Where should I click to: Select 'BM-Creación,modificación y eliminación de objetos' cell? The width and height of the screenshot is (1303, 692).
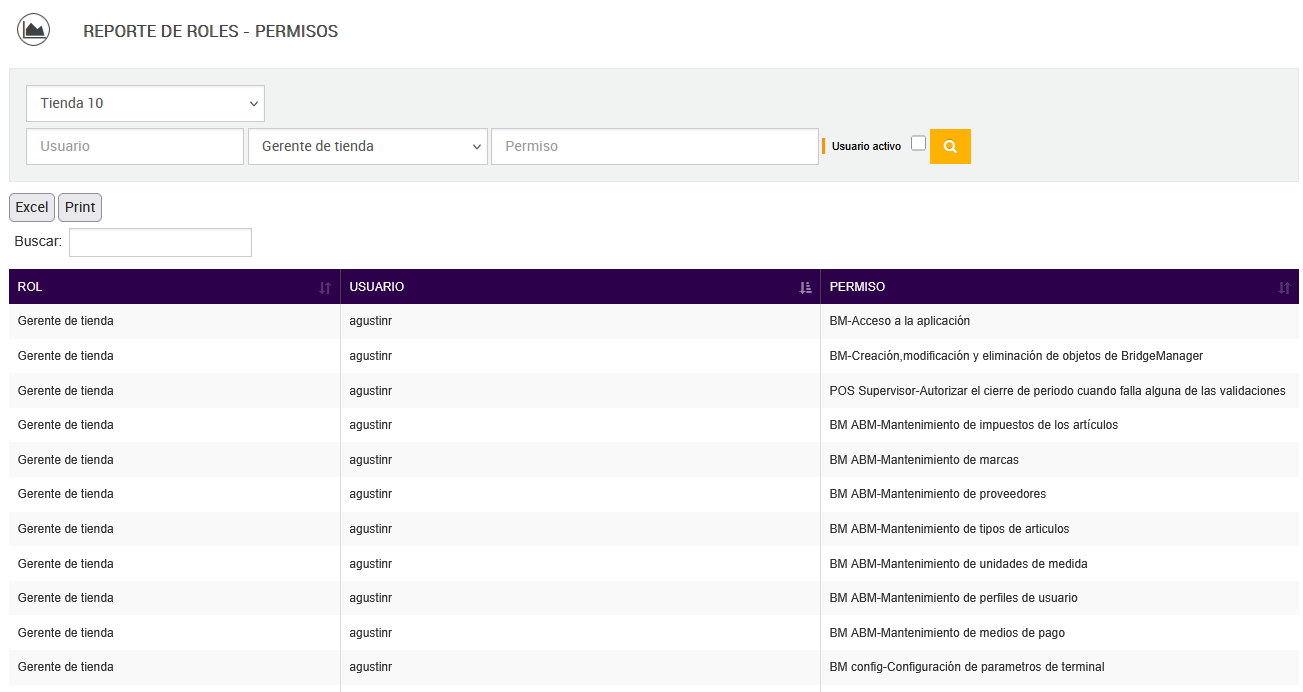pos(1060,356)
